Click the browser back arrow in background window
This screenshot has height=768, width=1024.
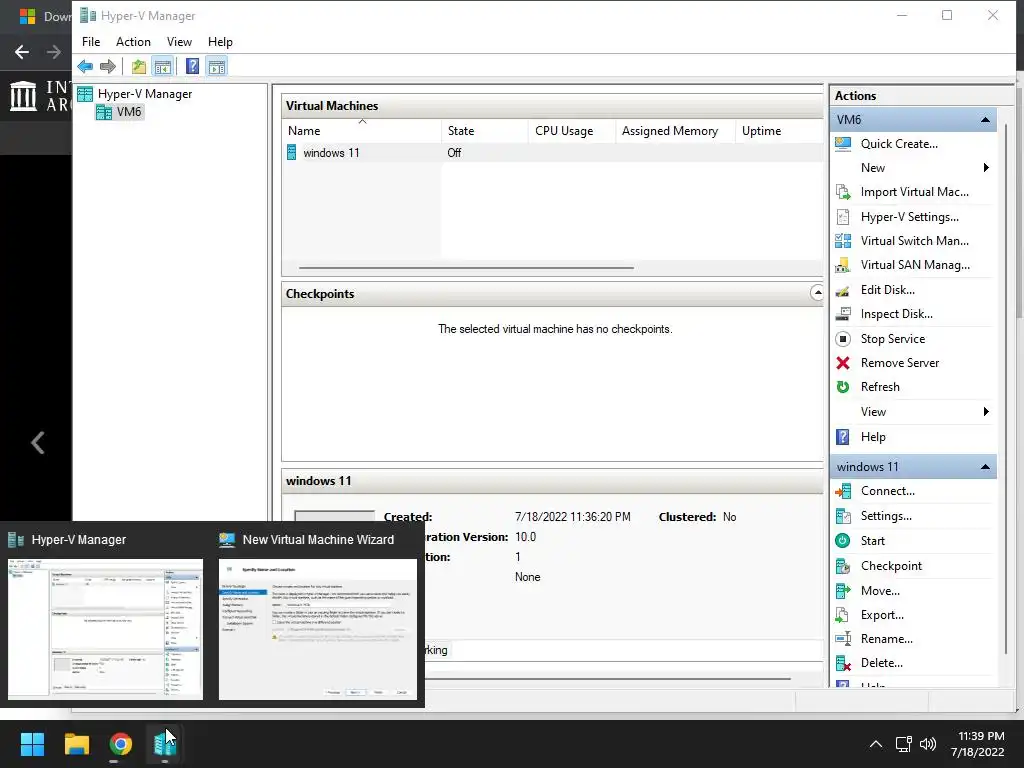click(x=22, y=52)
